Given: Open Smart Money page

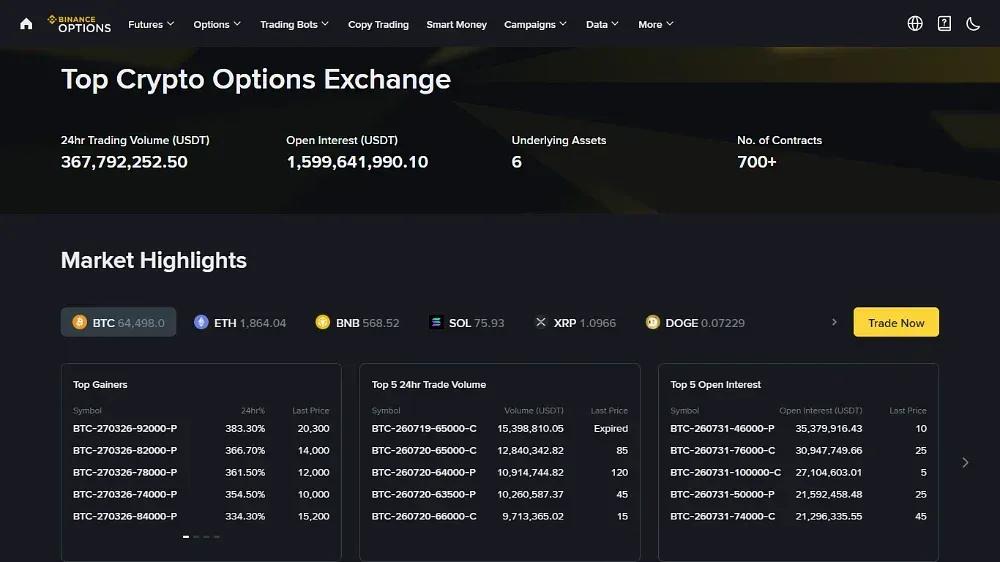Looking at the screenshot, I should pos(457,24).
